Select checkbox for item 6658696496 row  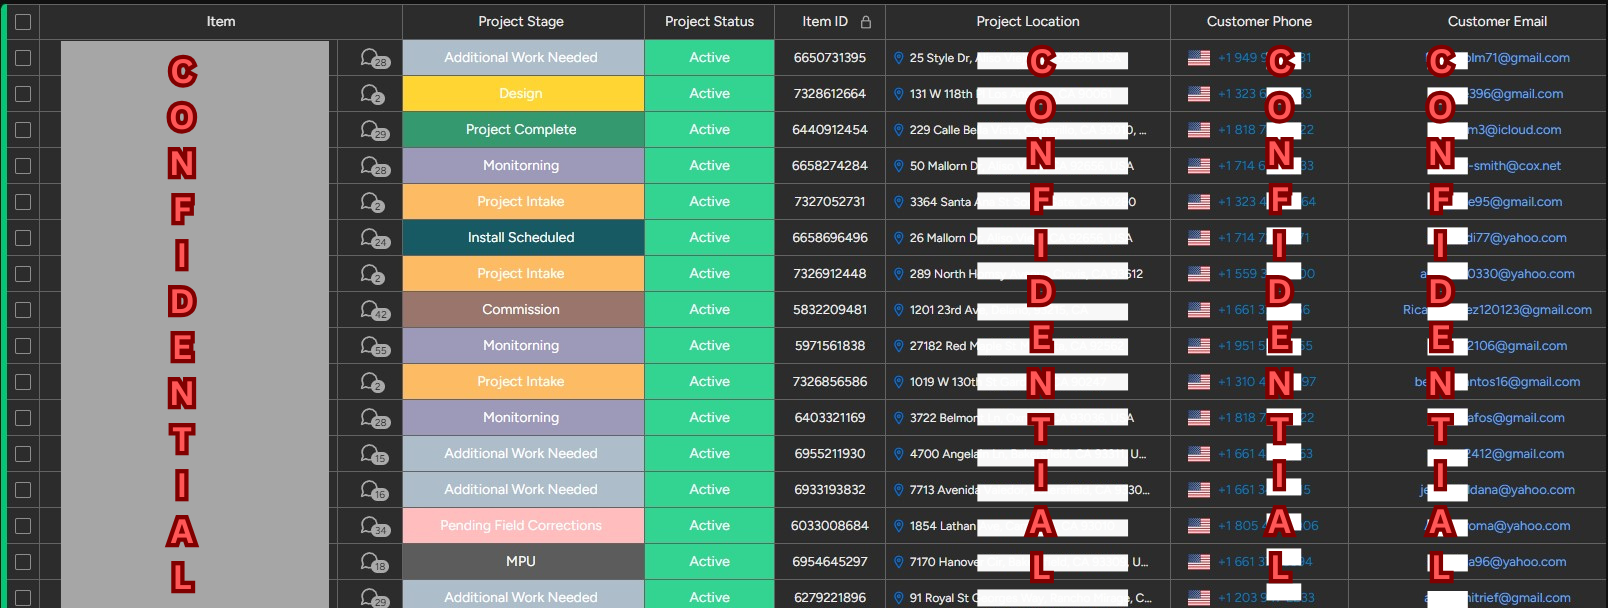click(x=23, y=238)
